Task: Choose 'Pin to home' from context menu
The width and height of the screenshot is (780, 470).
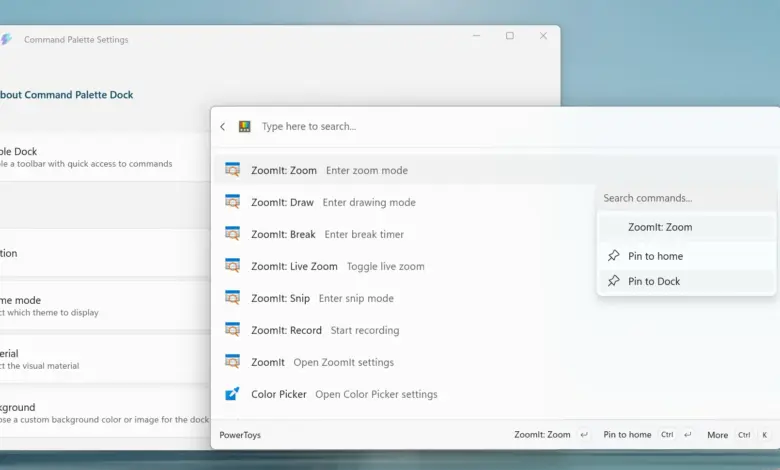Action: (x=686, y=256)
